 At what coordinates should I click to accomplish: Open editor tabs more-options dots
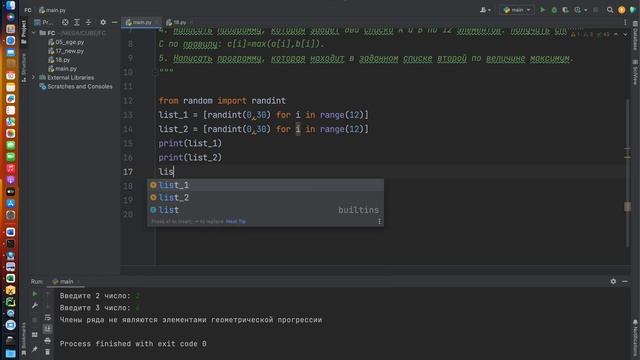coord(625,22)
